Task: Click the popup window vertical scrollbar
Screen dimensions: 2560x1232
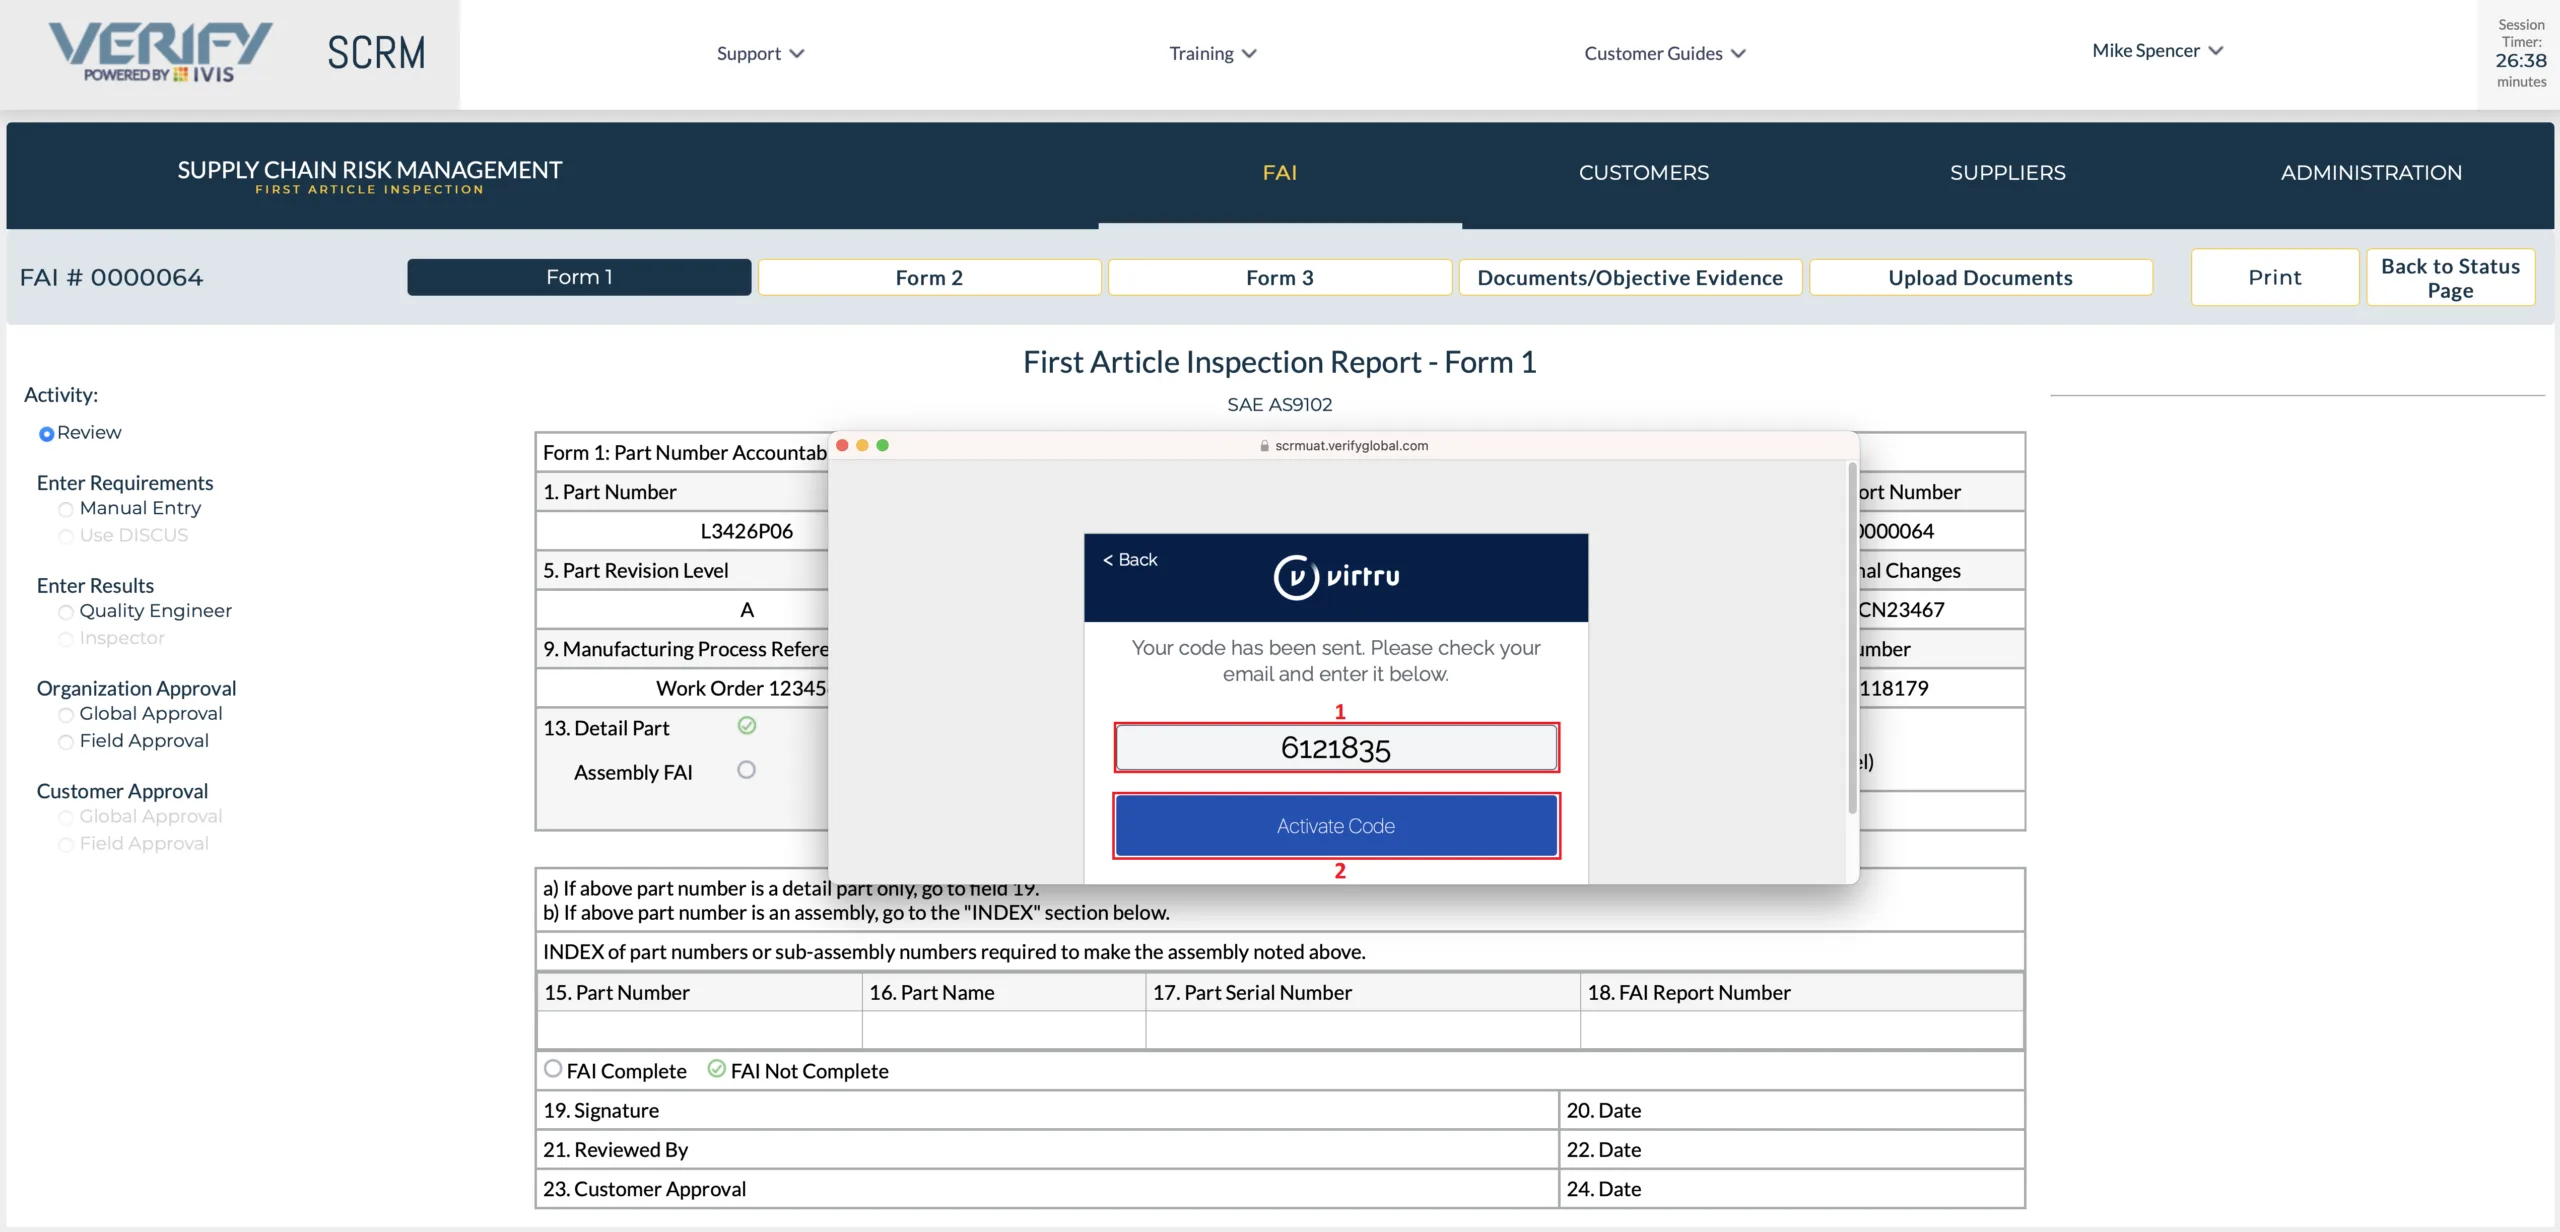Action: [x=1852, y=637]
